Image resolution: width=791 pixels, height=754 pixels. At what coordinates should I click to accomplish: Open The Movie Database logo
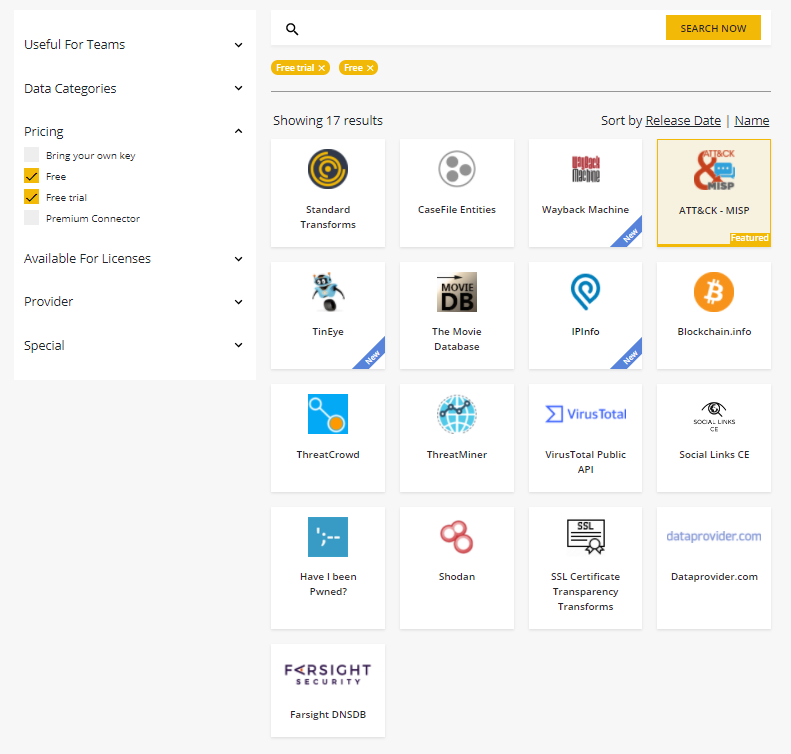click(457, 292)
